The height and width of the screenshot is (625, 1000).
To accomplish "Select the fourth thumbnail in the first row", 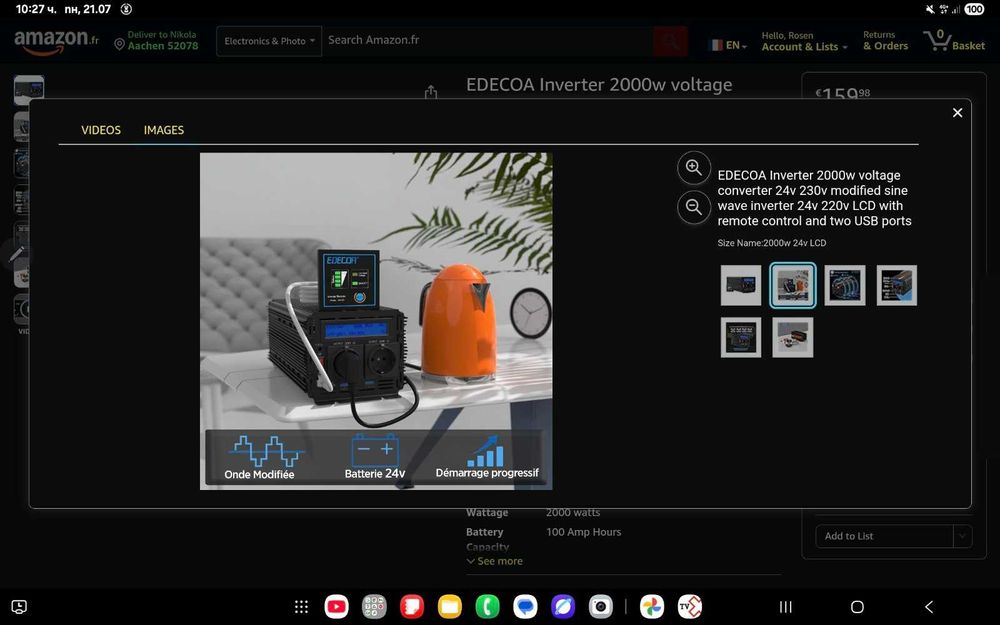I will coord(897,285).
